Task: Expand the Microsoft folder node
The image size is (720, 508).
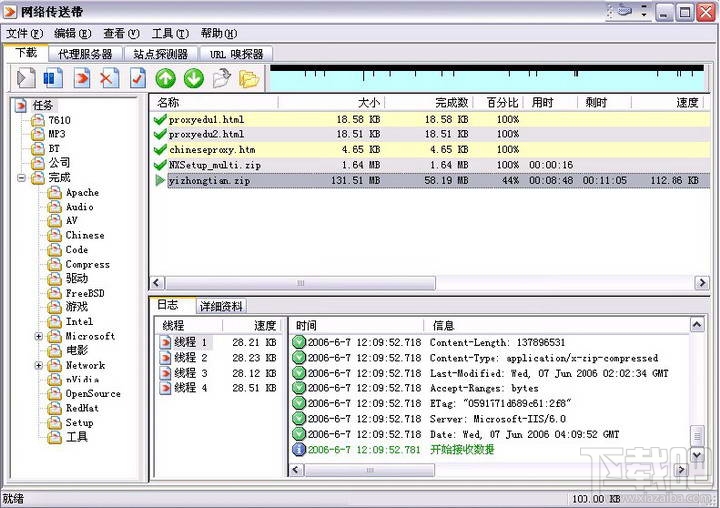Action: coord(39,337)
